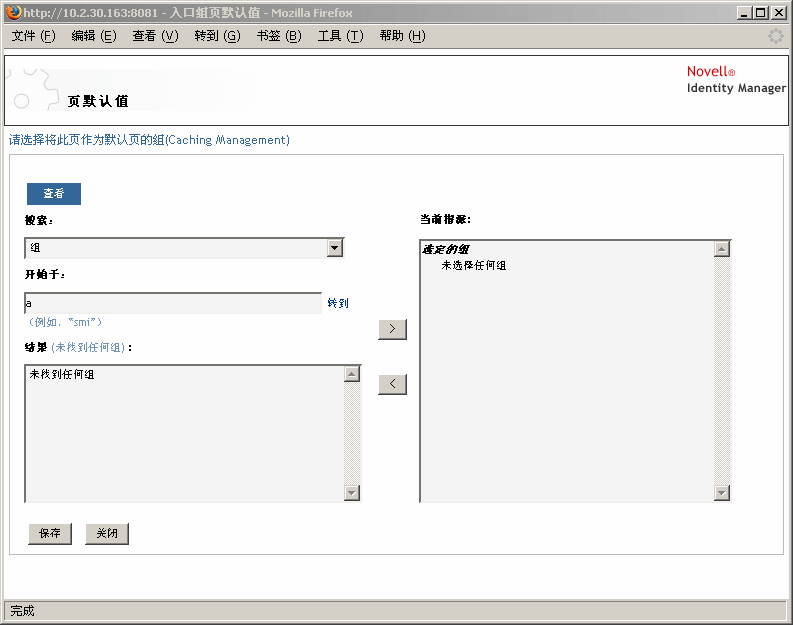
Task: Open the 转到 (G) menu
Action: (217, 36)
